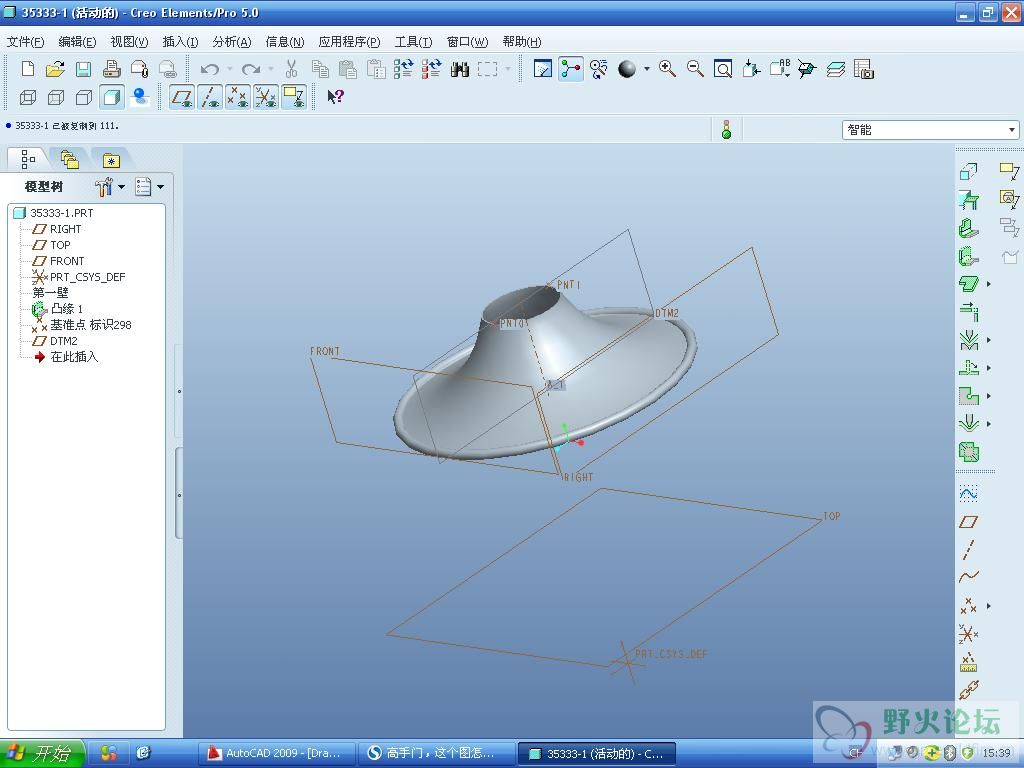Screen dimensions: 1024x768
Task: Toggle datum planes display
Action: click(182, 97)
